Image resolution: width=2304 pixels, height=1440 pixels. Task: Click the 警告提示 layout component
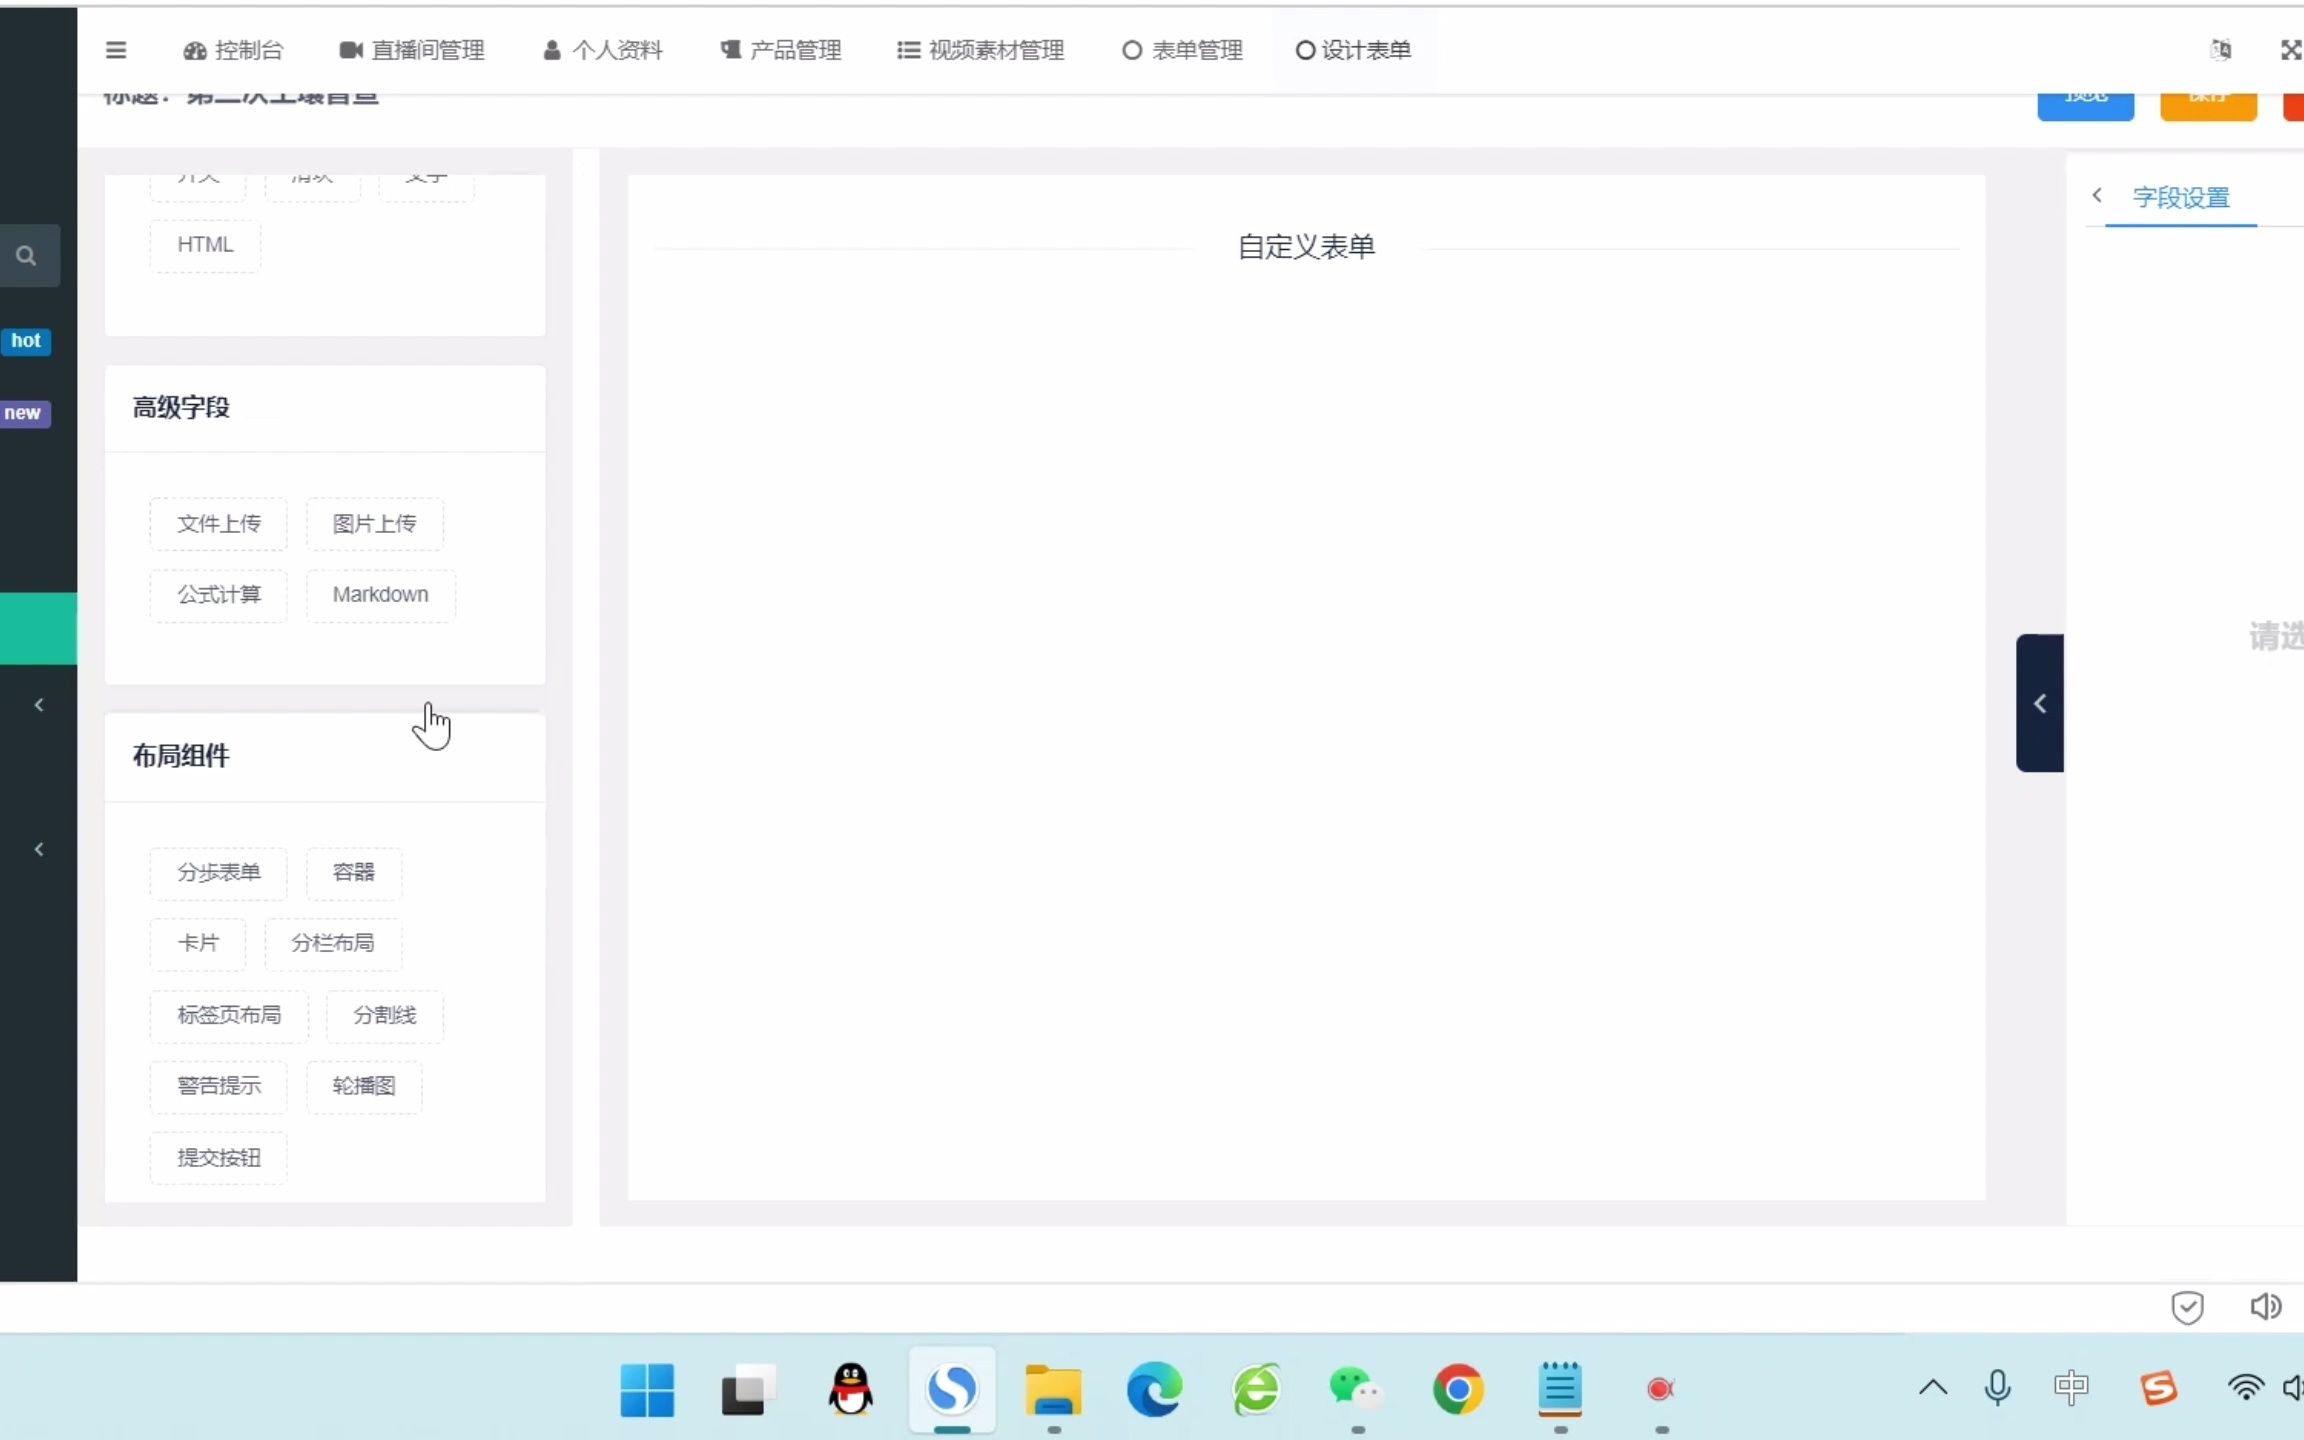pos(219,1085)
